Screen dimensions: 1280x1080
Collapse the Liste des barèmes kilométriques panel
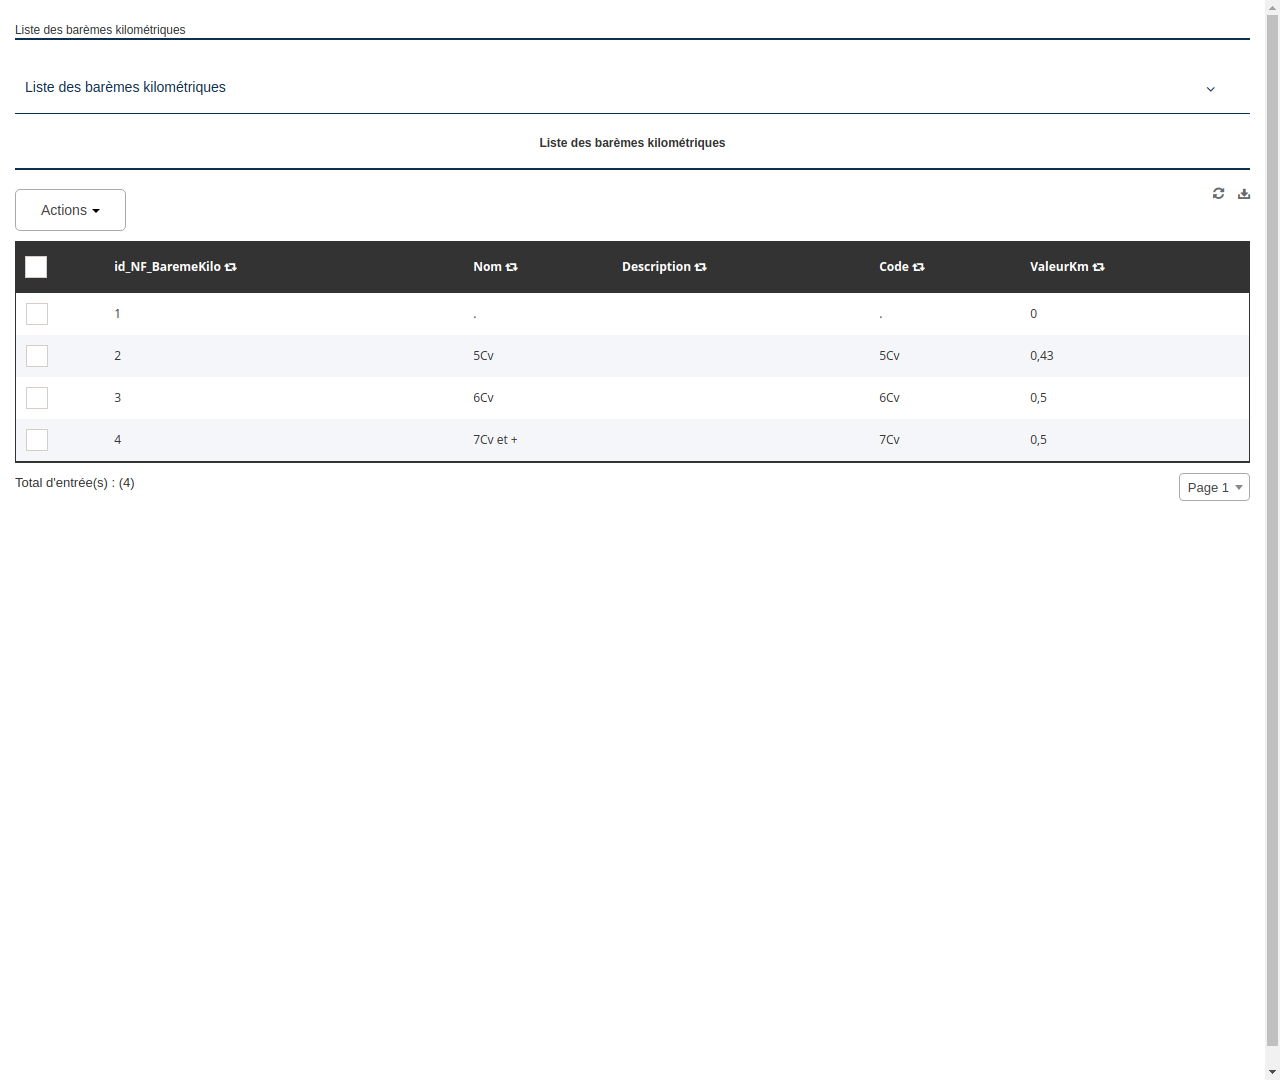(1210, 88)
